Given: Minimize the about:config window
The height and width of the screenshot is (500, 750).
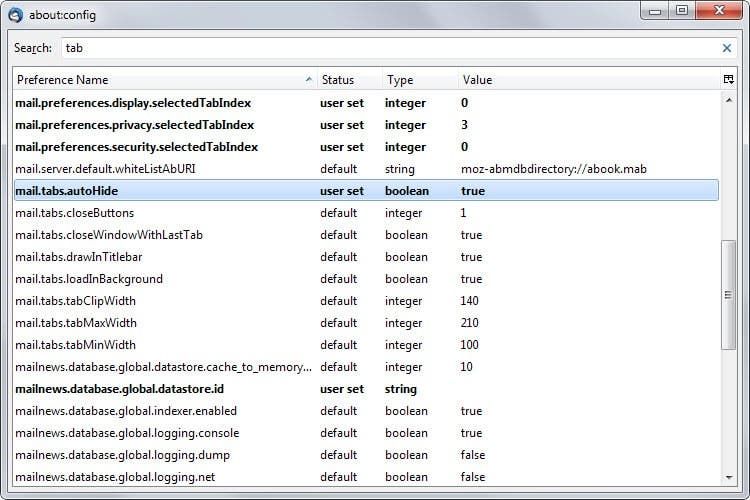Looking at the screenshot, I should tap(655, 11).
